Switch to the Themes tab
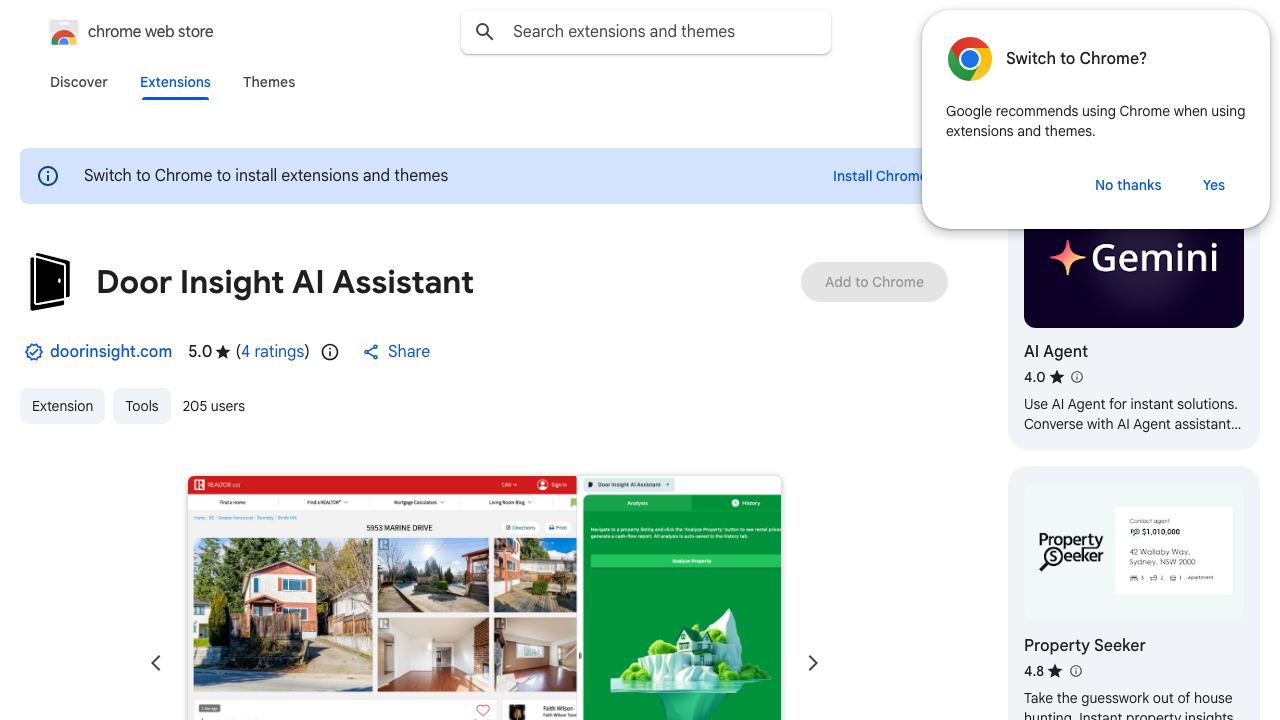Screen dimensions: 1280x720 point(269,82)
